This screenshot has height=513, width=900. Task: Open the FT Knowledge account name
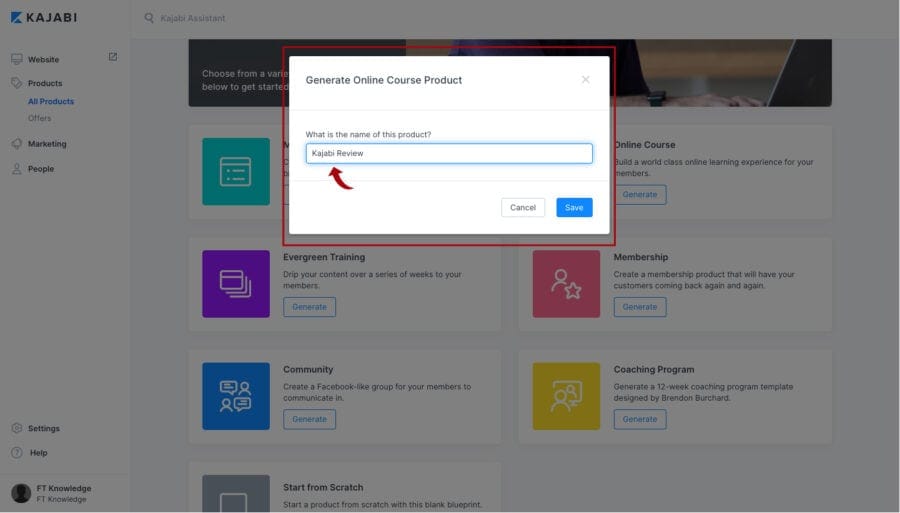[64, 488]
